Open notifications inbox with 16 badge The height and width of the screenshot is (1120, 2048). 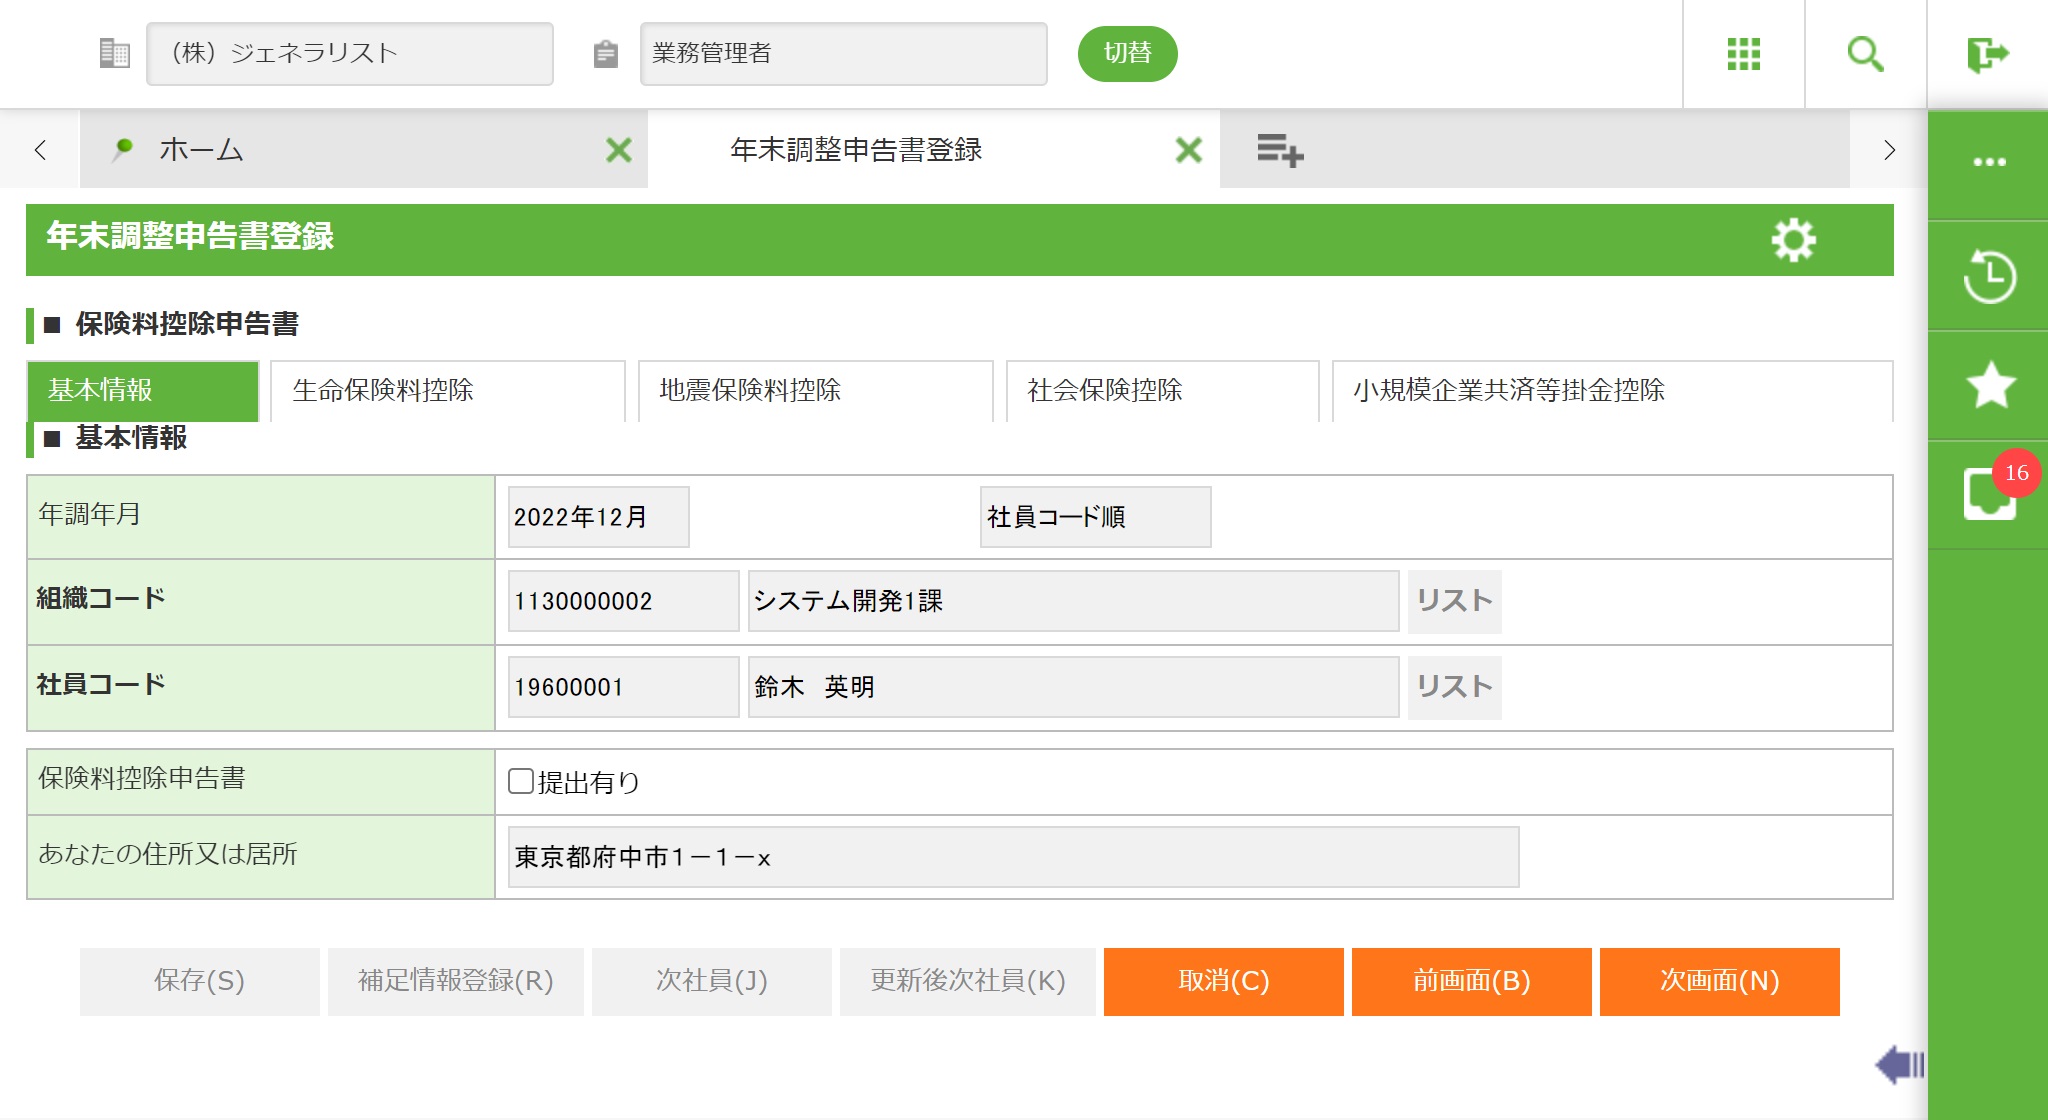pos(1989,494)
